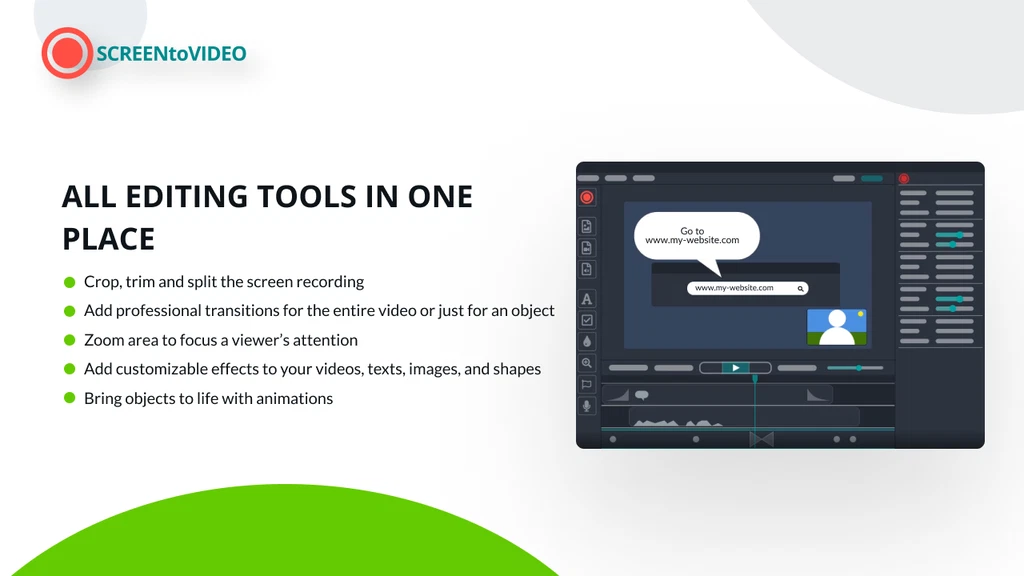Select the Record button in the left toolbar
This screenshot has height=576, width=1024.
click(x=586, y=197)
